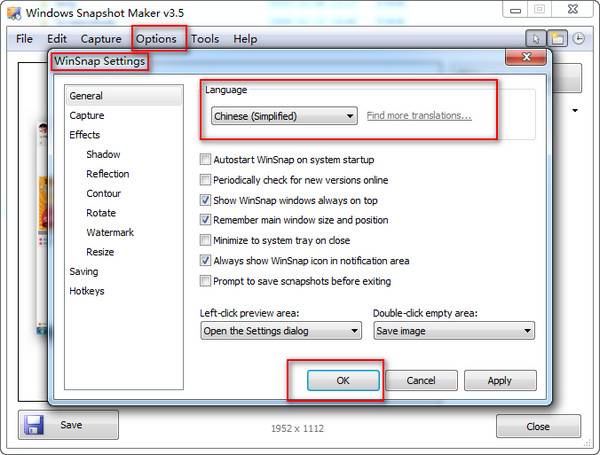This screenshot has width=600, height=455.
Task: Click the Apply button
Action: pos(500,380)
